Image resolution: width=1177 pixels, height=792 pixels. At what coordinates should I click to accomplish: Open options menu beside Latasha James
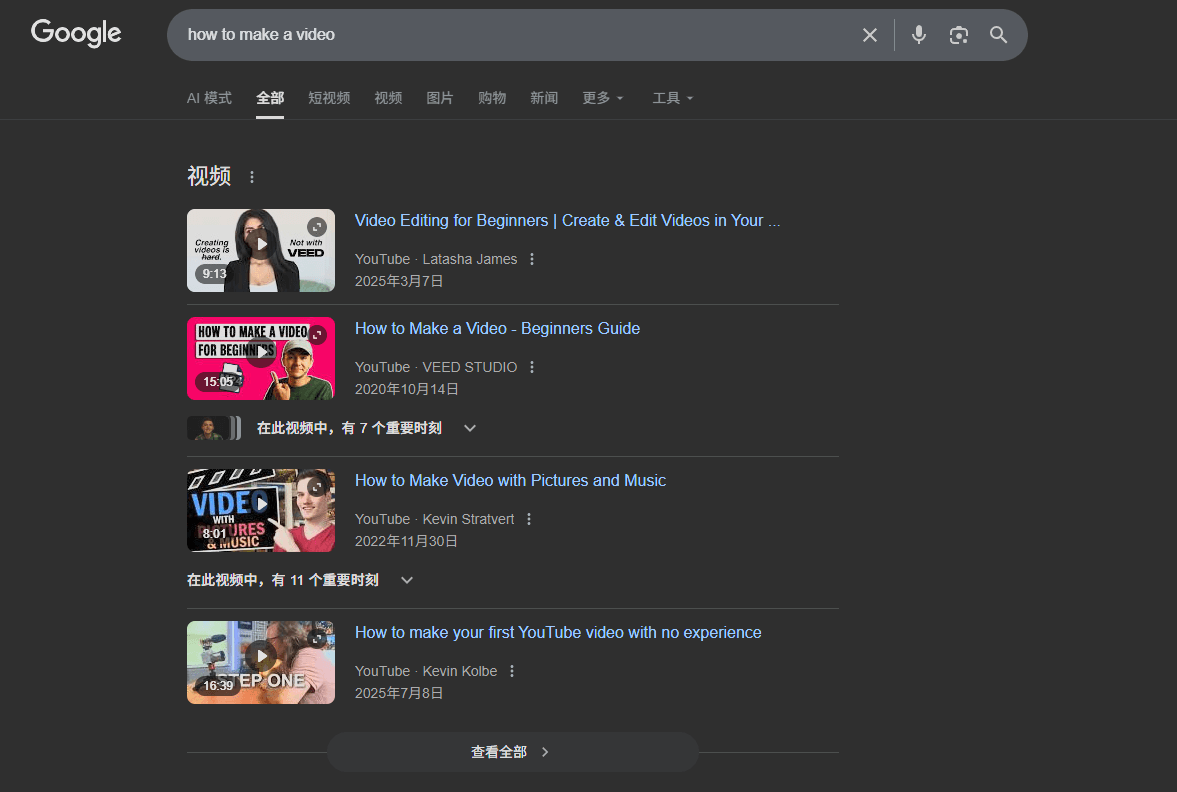coord(532,259)
